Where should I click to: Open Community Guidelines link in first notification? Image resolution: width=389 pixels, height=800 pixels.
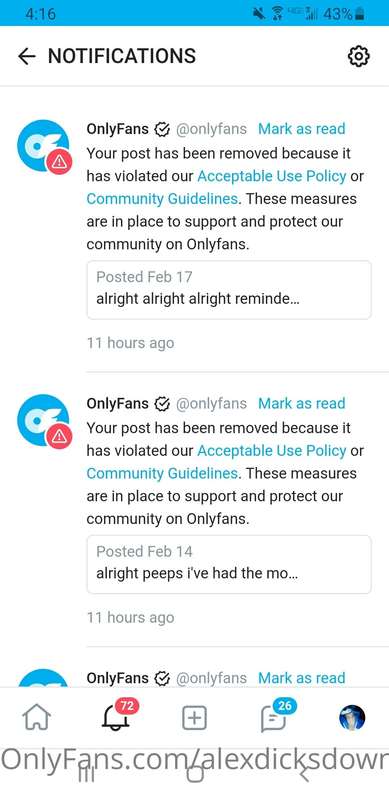162,198
